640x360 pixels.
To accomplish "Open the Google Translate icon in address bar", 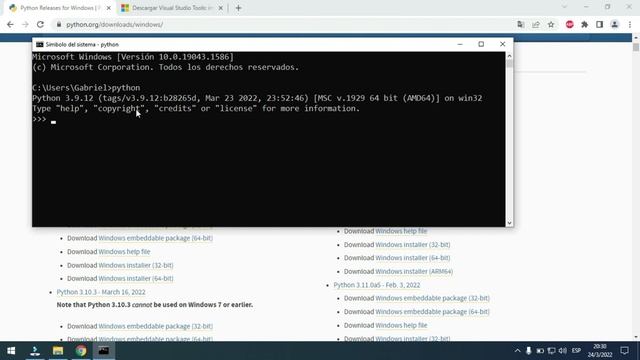I will pyautogui.click(x=520, y=24).
